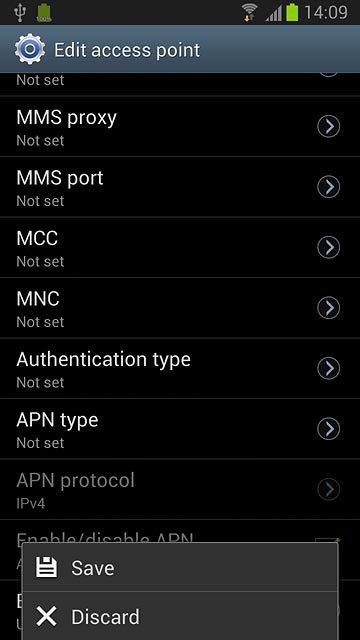The image size is (360, 640).
Task: Expand the MCC setting arrow
Action: pos(329,247)
